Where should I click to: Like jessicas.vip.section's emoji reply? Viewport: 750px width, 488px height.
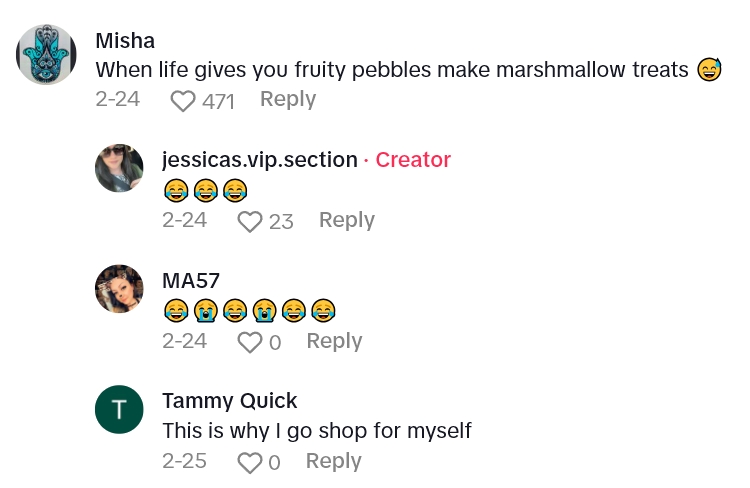point(249,221)
